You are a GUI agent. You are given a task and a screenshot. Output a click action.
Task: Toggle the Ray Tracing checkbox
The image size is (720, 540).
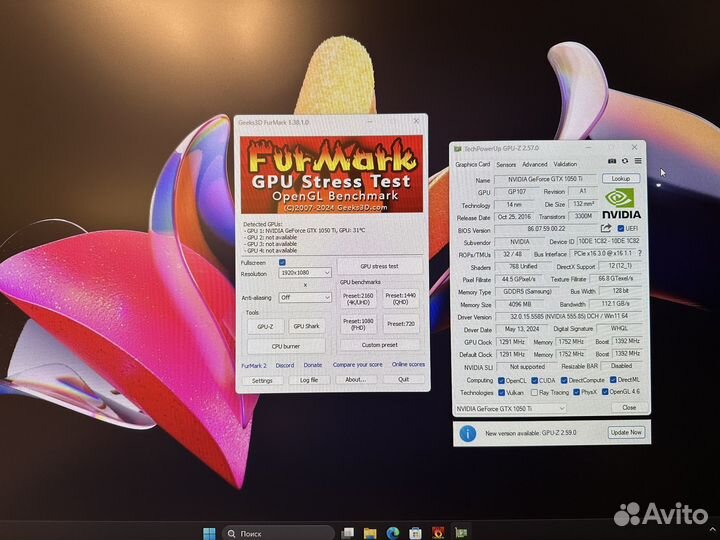click(534, 393)
